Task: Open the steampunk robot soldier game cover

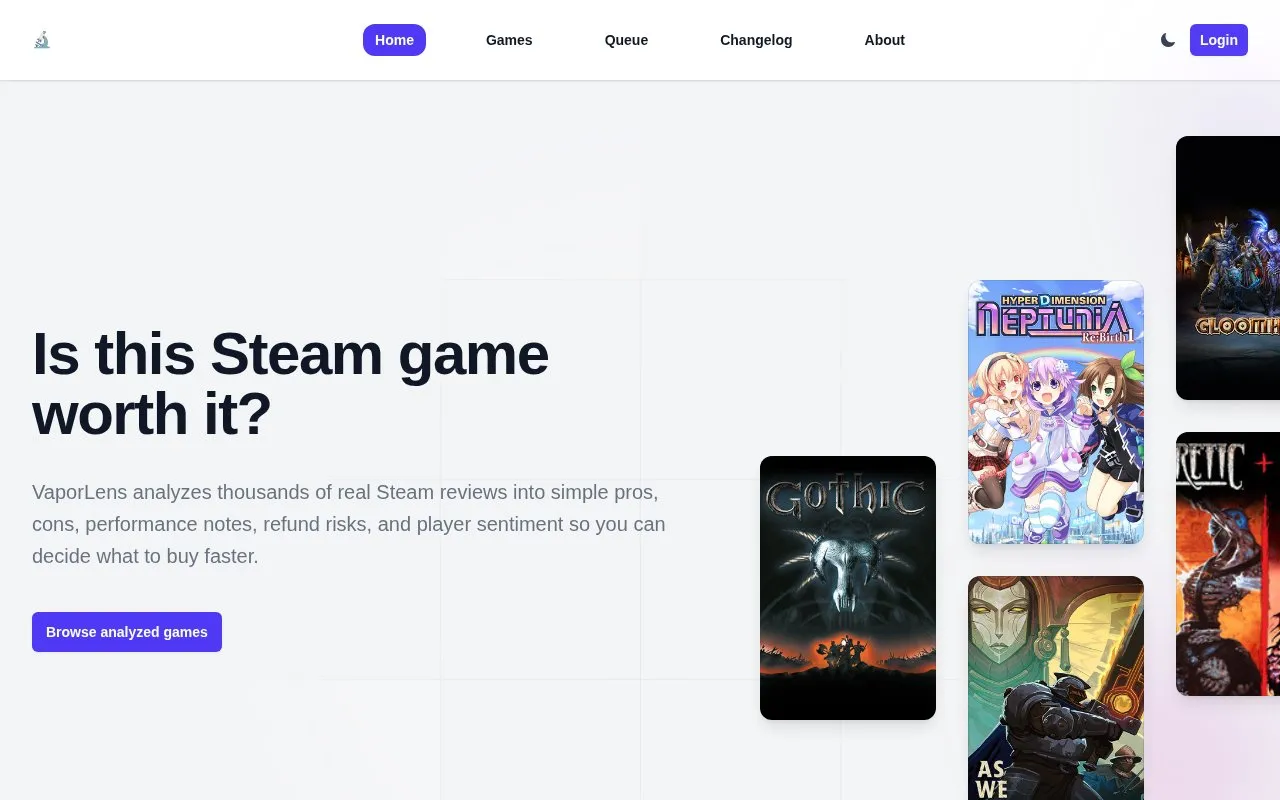Action: pos(1056,688)
